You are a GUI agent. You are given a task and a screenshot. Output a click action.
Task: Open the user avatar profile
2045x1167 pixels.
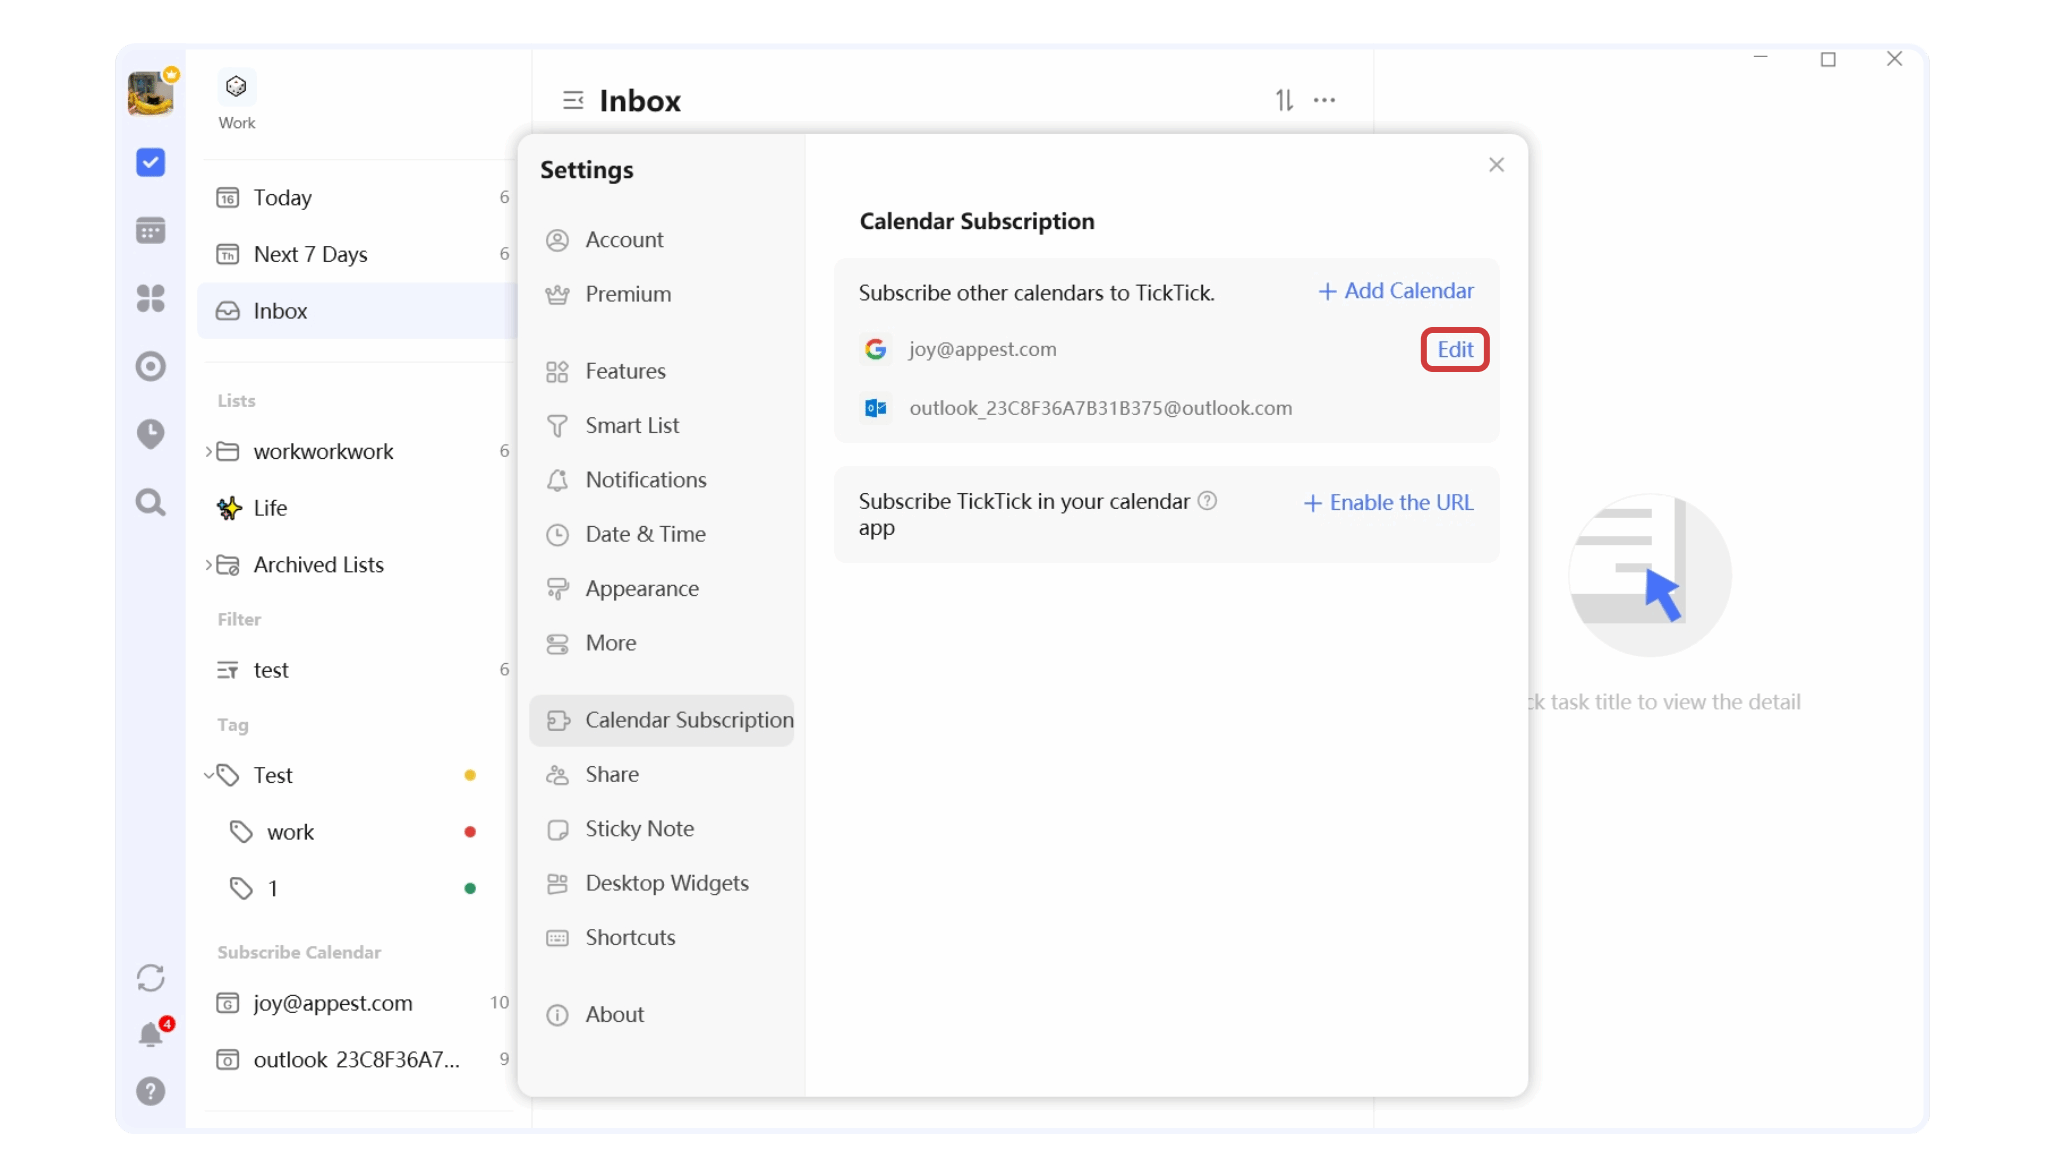150,93
